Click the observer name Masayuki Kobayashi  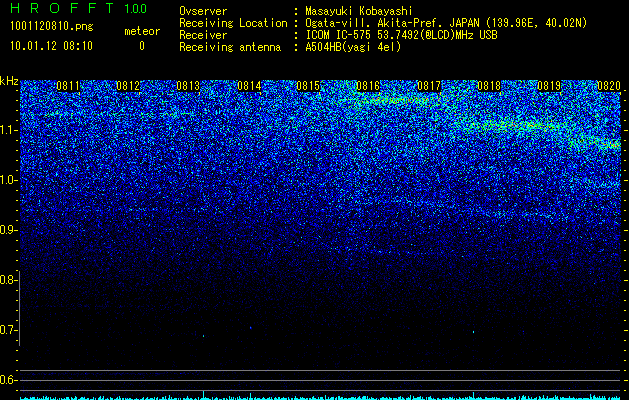[359, 11]
